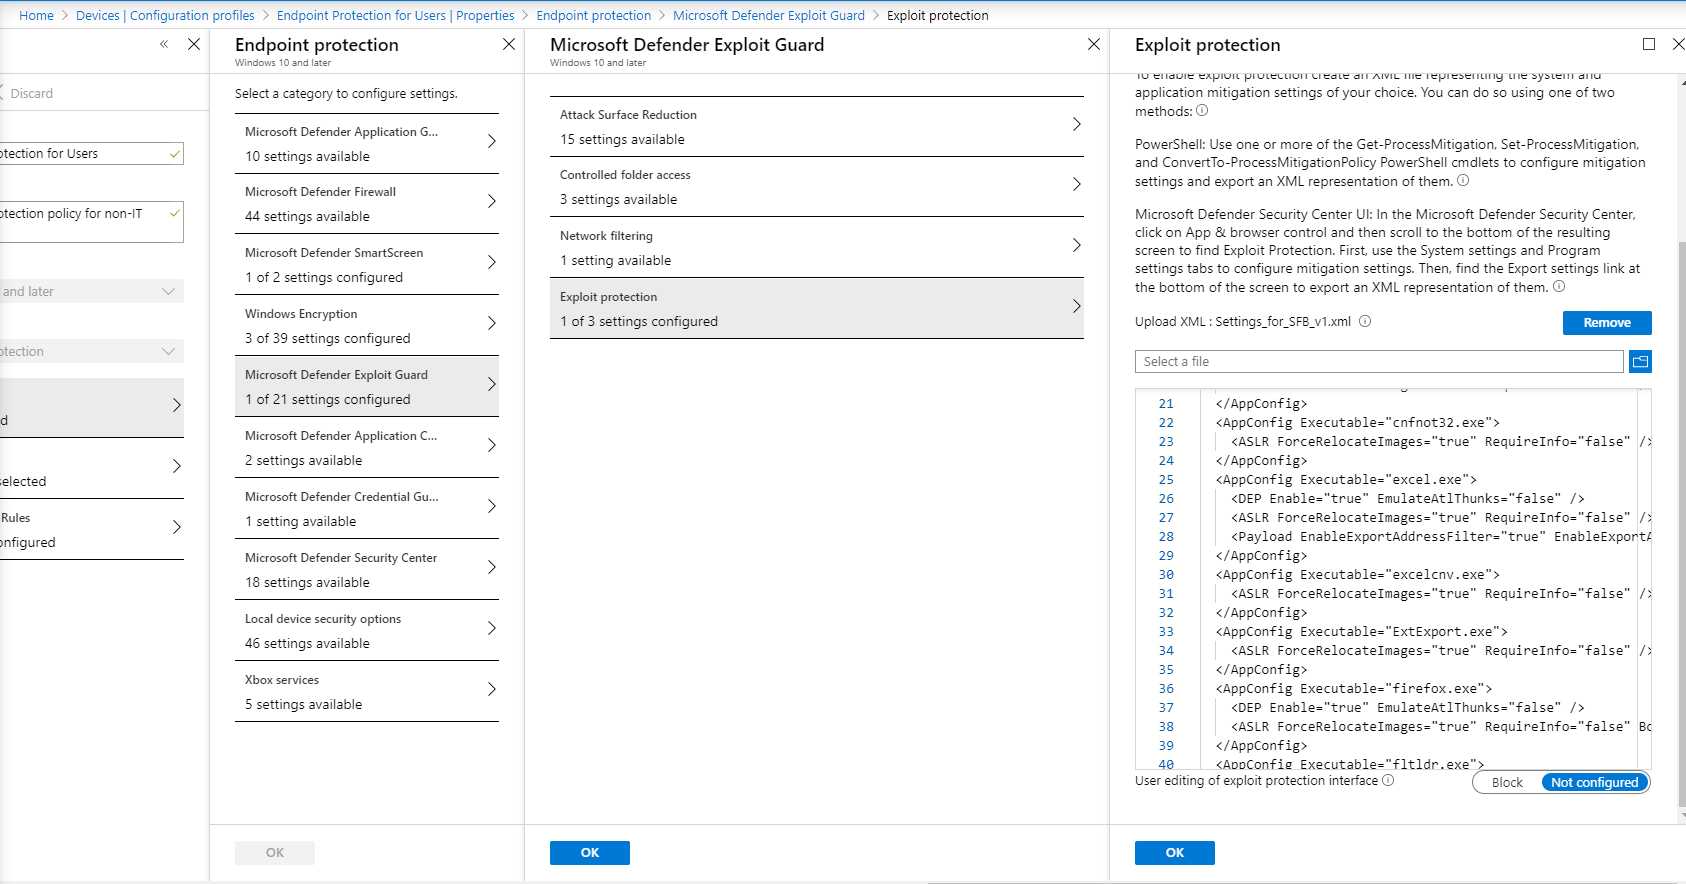Go to Endpoint protection breadcrumb
Image resolution: width=1686 pixels, height=884 pixels.
[x=593, y=15]
